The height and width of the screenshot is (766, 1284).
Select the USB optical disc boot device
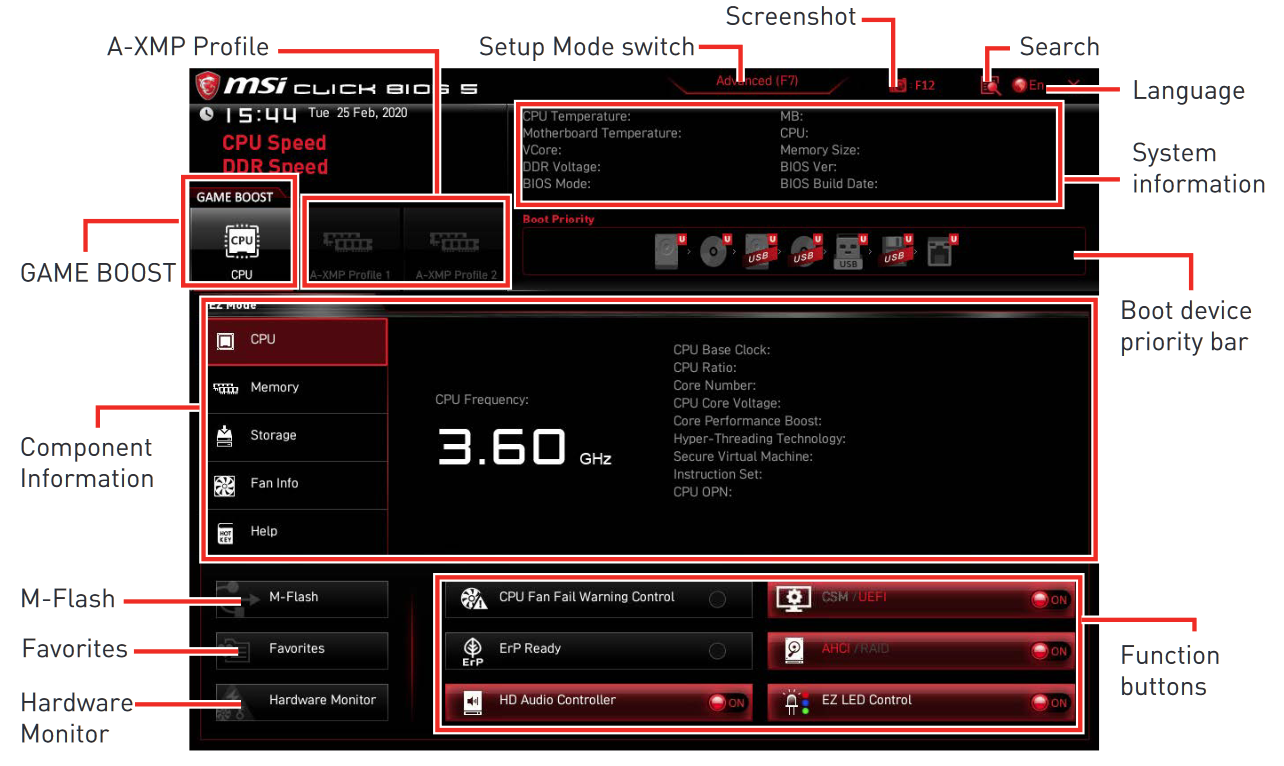pos(805,250)
